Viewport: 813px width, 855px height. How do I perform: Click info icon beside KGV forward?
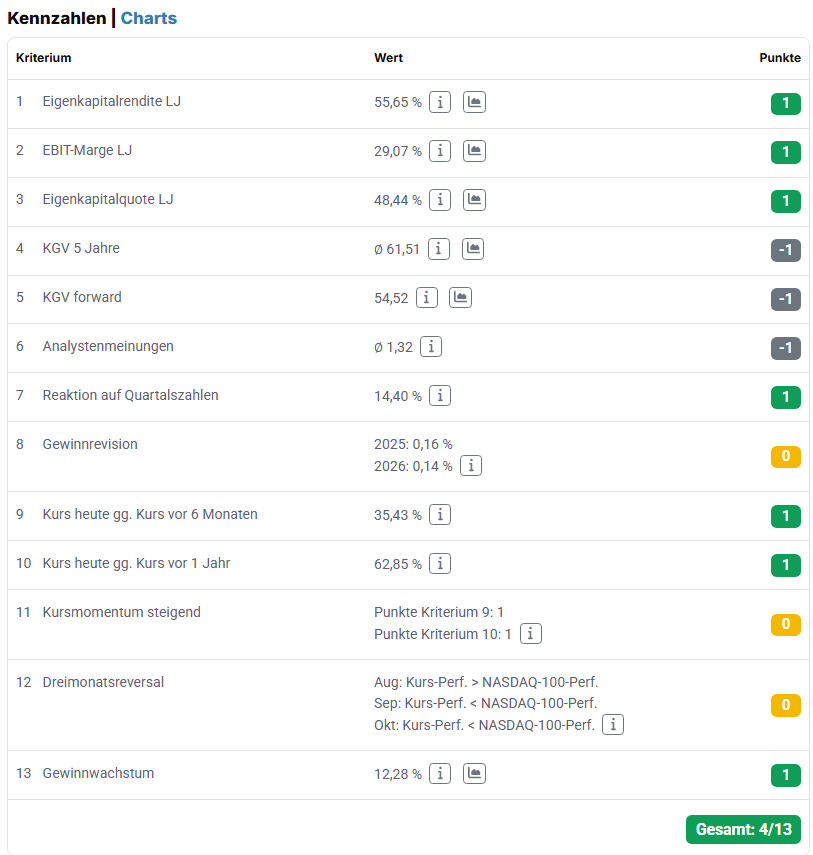point(427,298)
